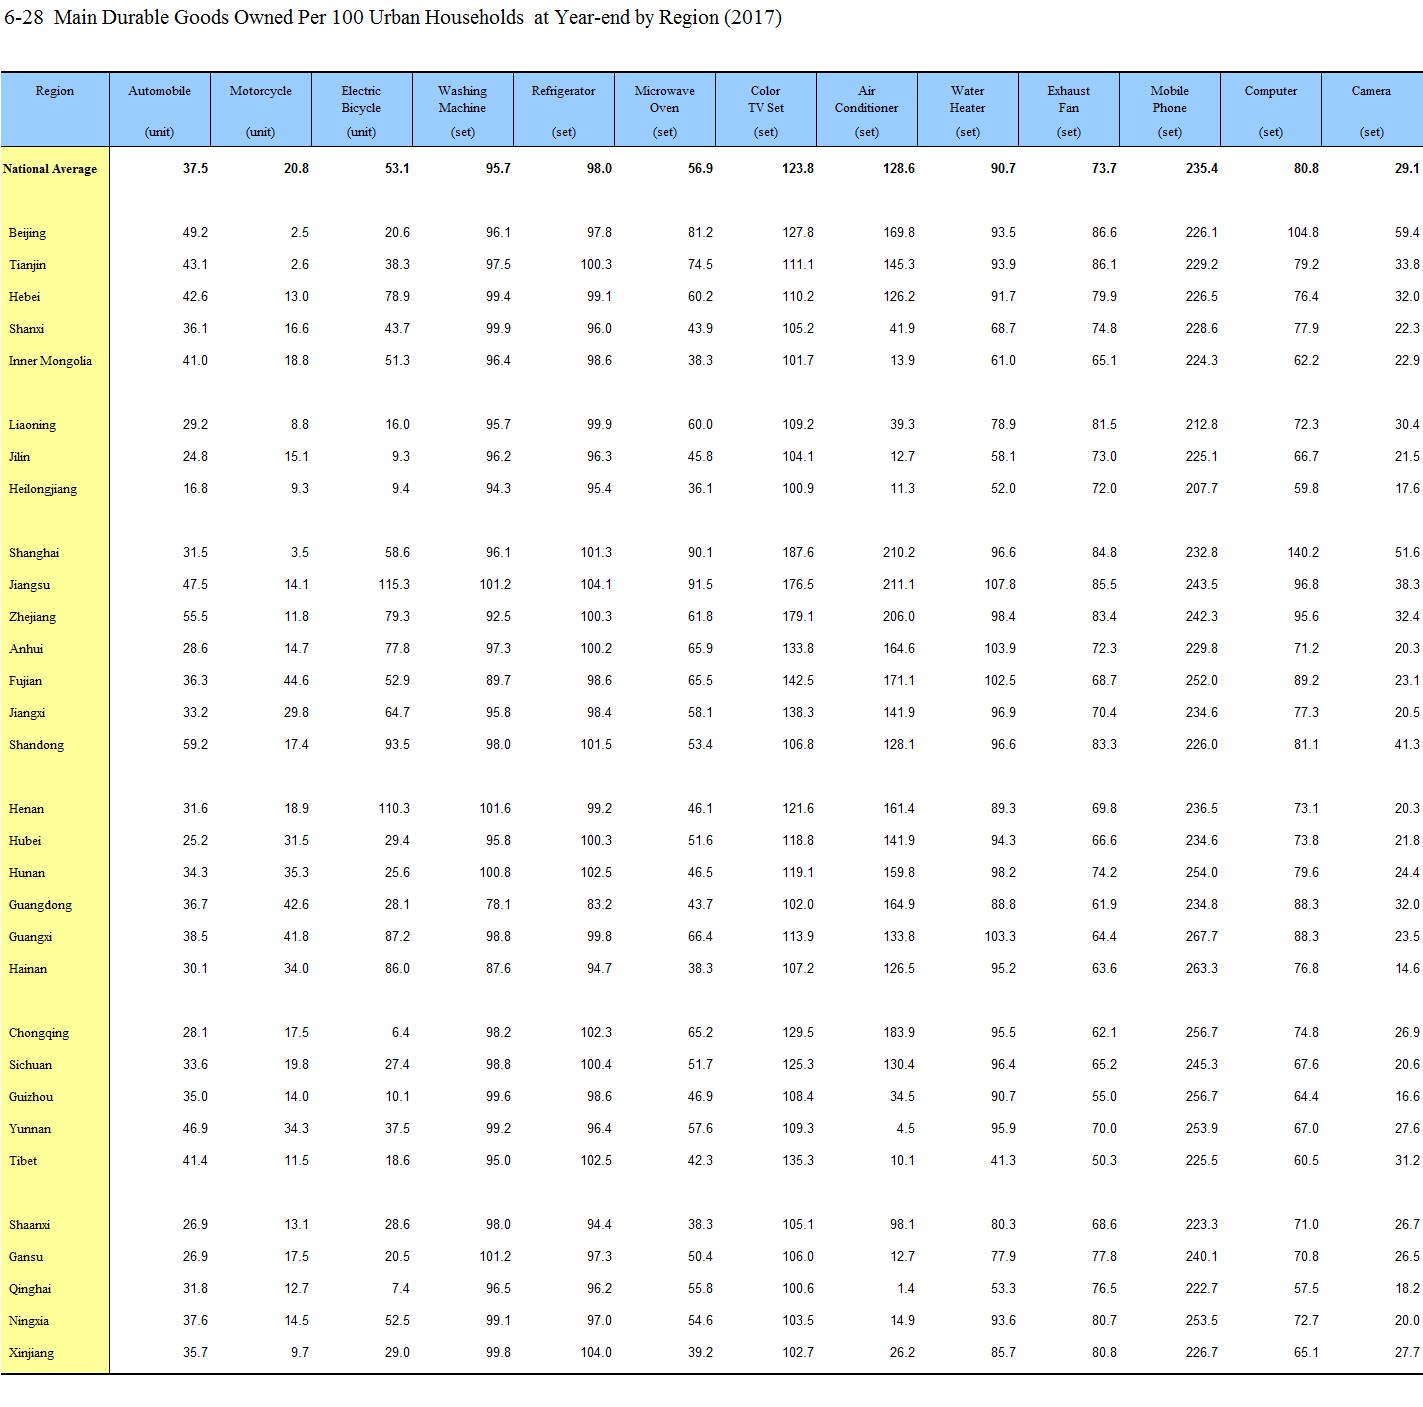Click the Jilin row label
This screenshot has height=1407, width=1423.
pos(19,457)
